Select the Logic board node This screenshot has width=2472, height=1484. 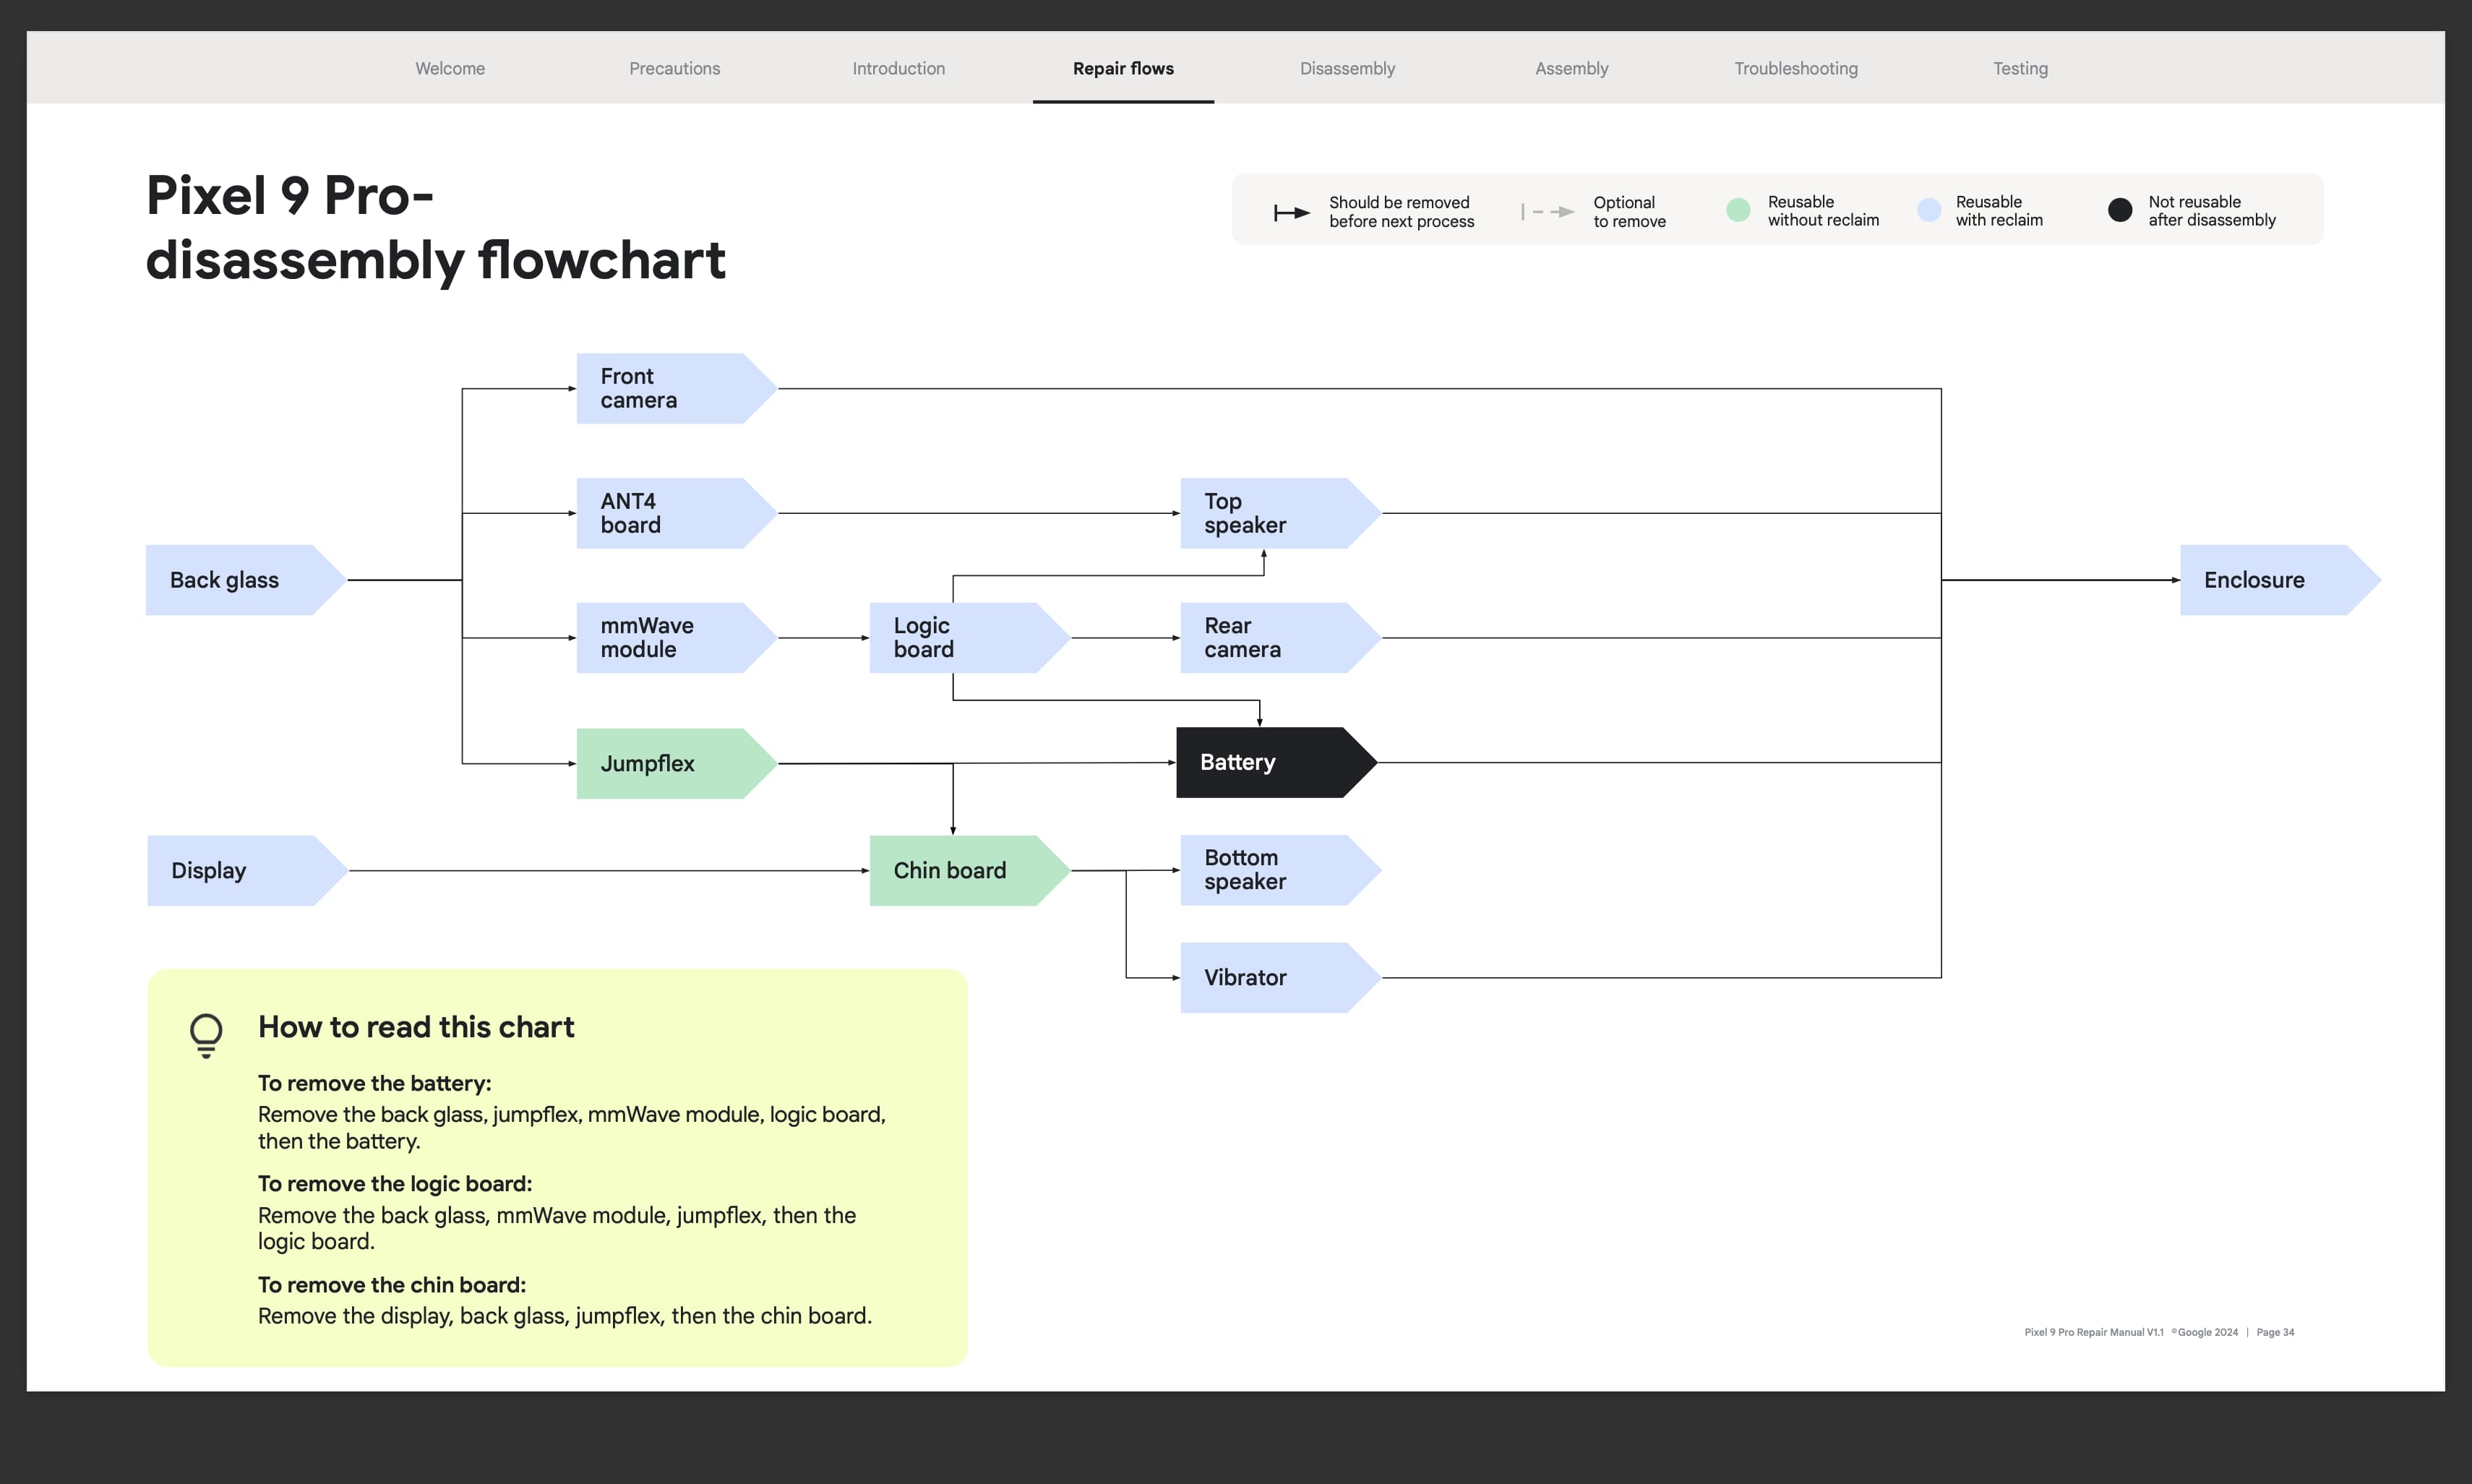coord(958,637)
